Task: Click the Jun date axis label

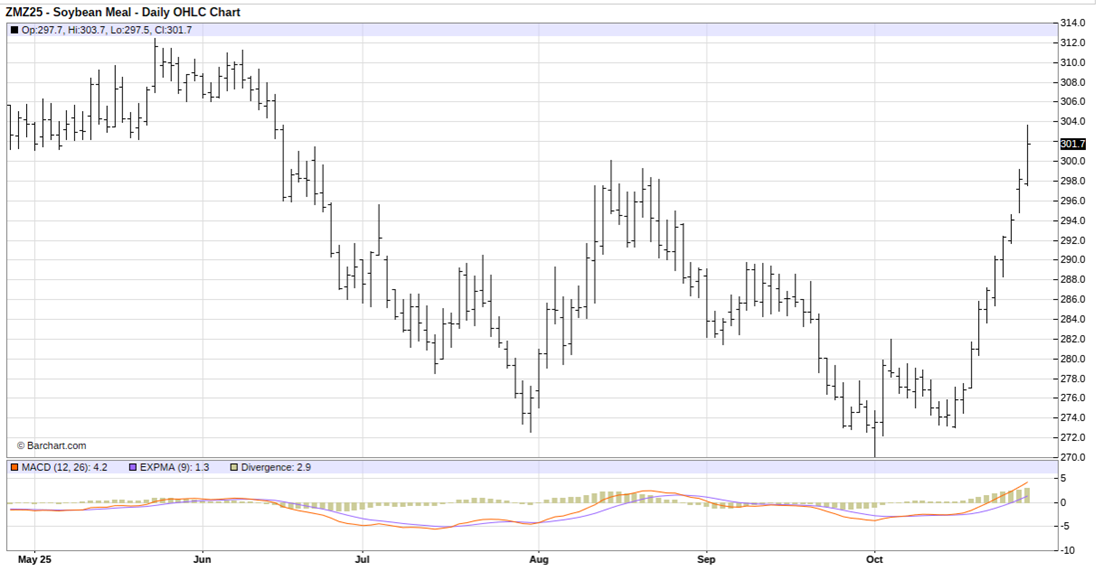Action: coord(203,560)
